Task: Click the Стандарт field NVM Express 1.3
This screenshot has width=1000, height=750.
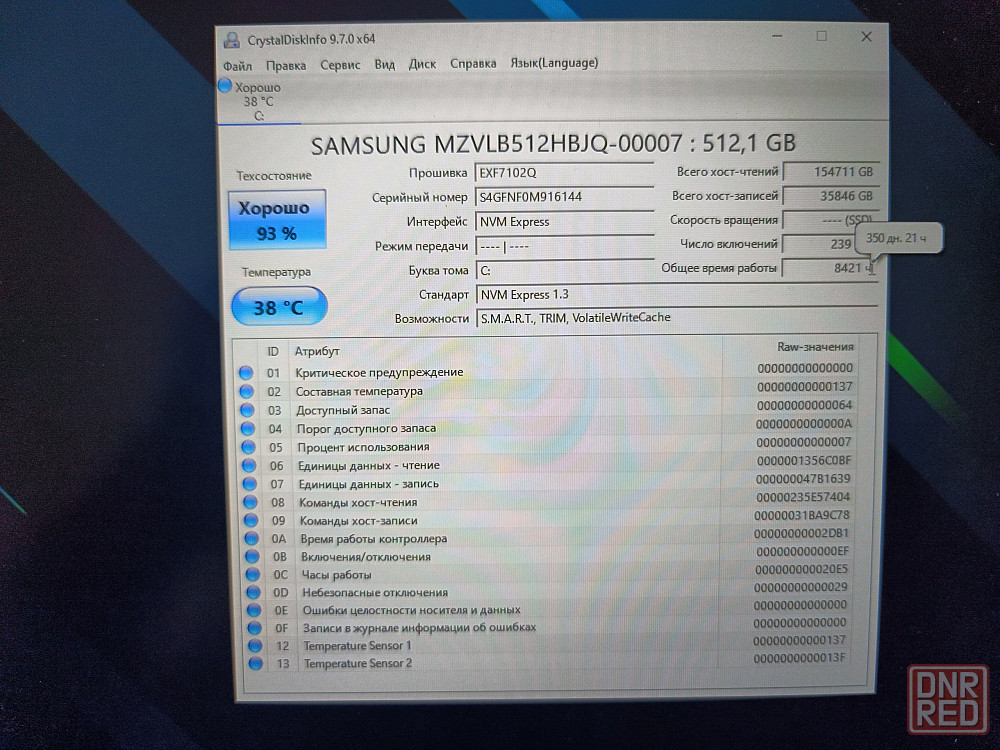Action: tap(677, 294)
